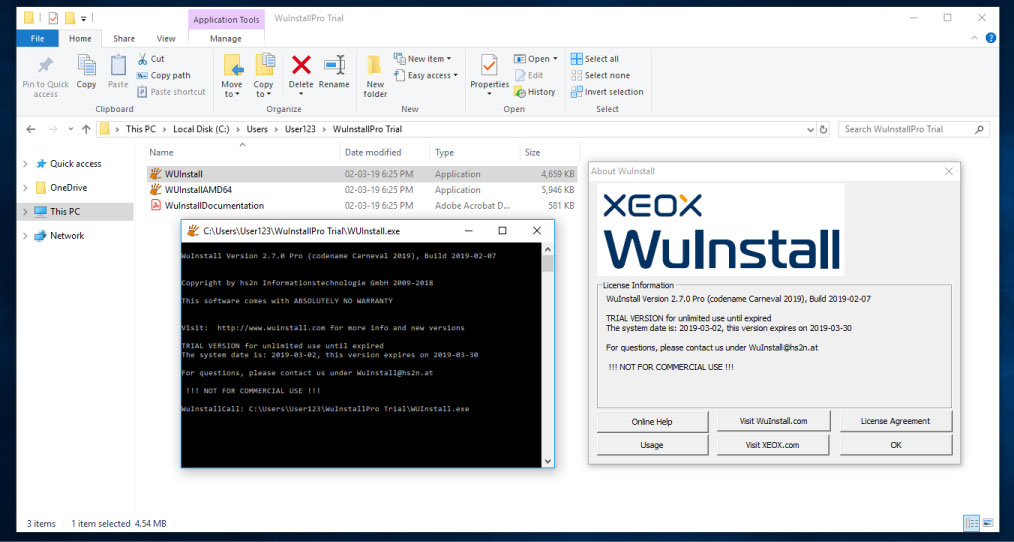Expand the Easy access dropdown

pos(426,75)
